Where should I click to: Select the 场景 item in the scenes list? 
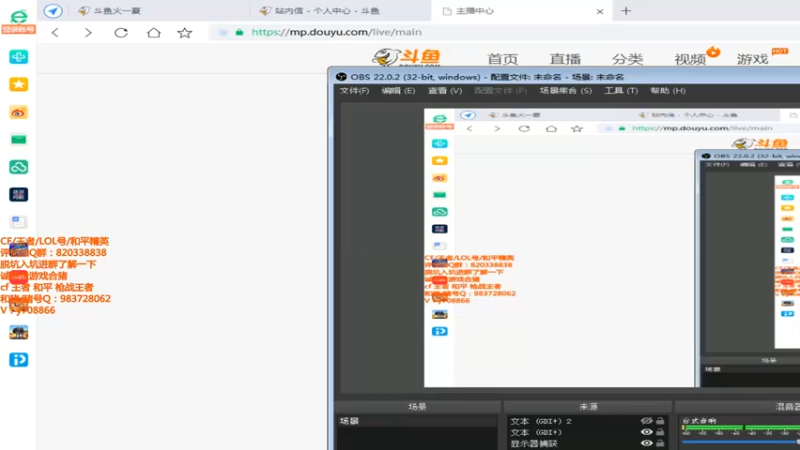416,421
